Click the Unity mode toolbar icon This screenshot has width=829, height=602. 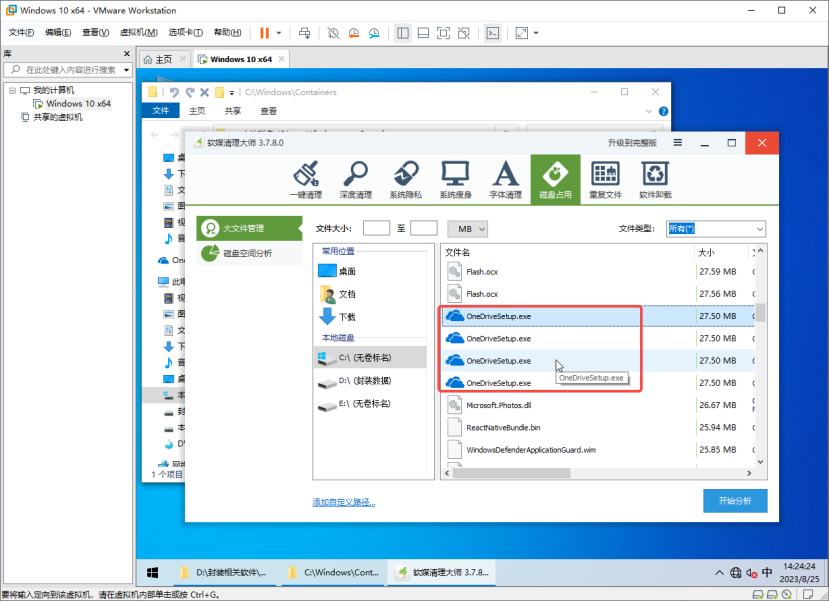coord(464,33)
